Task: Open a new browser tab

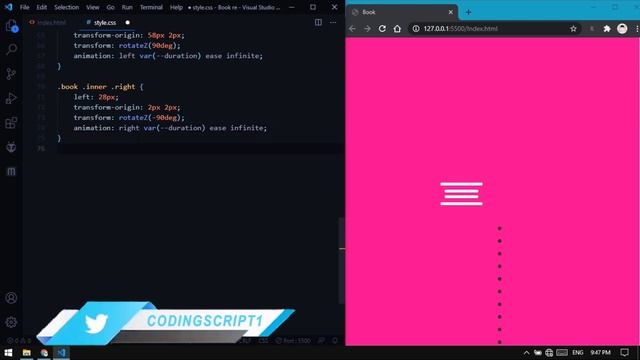Action: pyautogui.click(x=468, y=12)
